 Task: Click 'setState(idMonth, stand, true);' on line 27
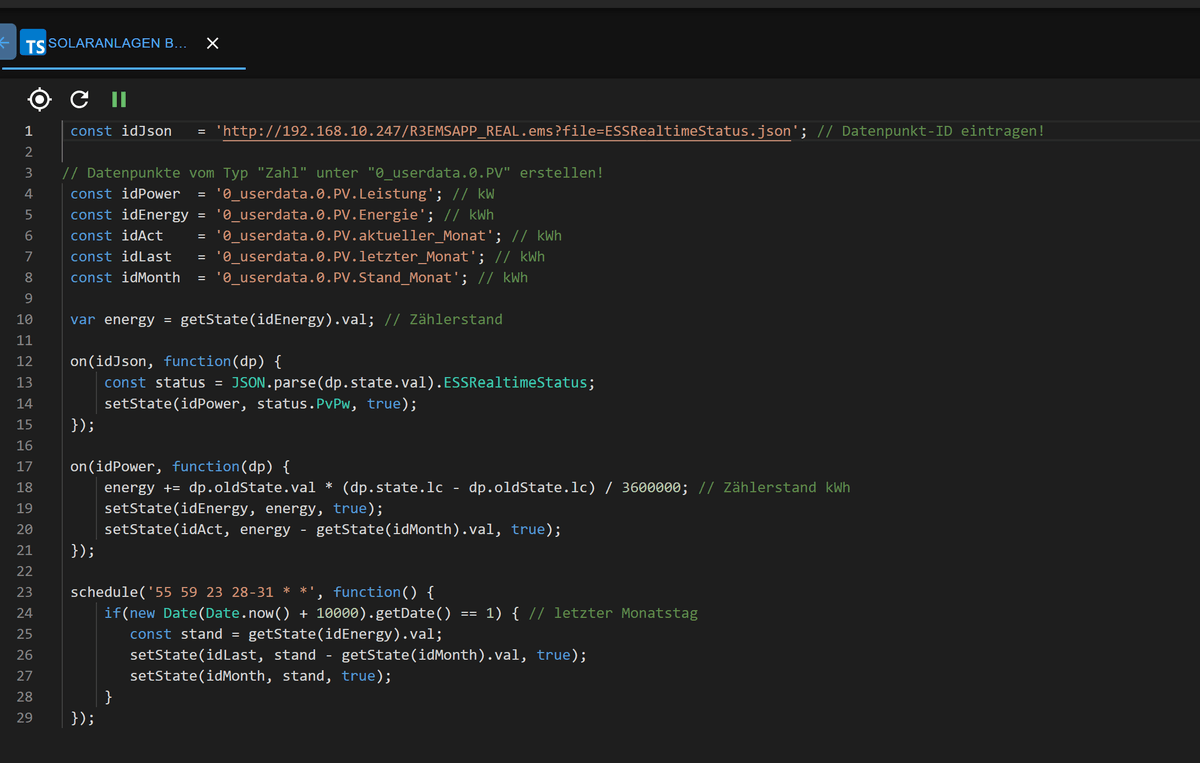pos(261,677)
